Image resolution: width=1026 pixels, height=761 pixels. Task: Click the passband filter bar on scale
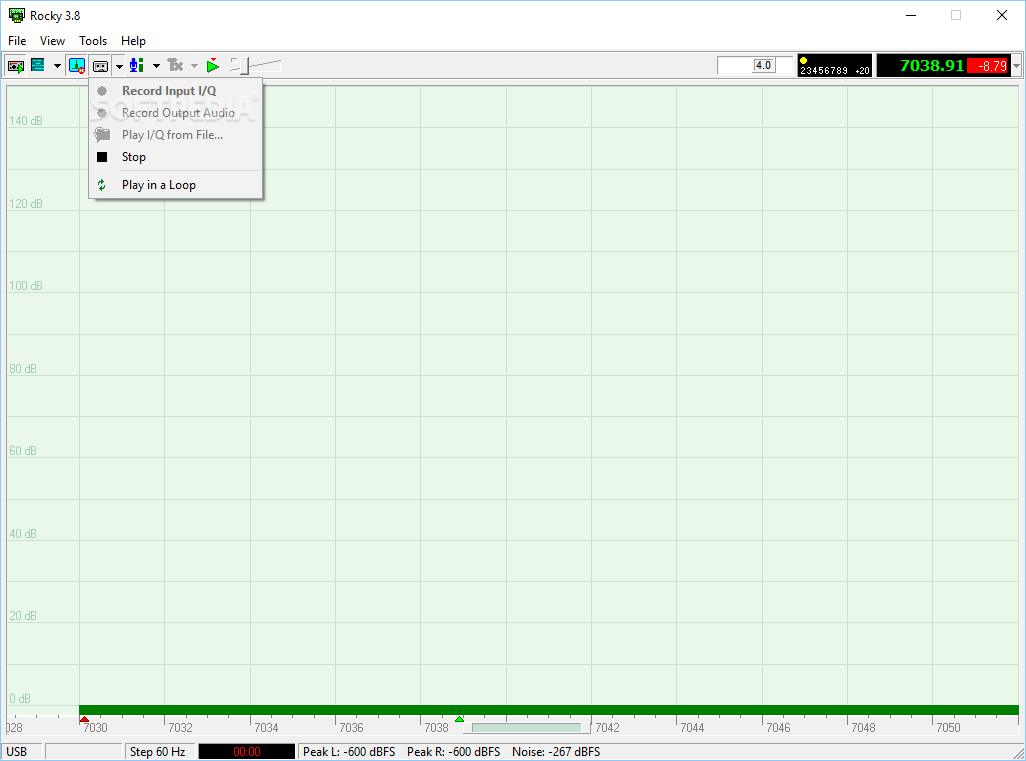click(527, 728)
